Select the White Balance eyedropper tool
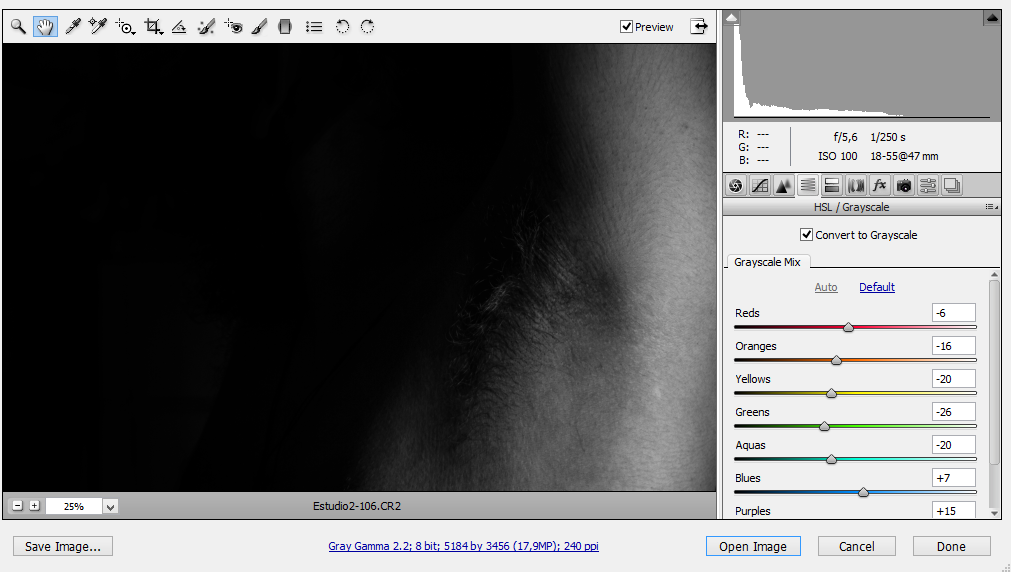1011x572 pixels. 72,27
